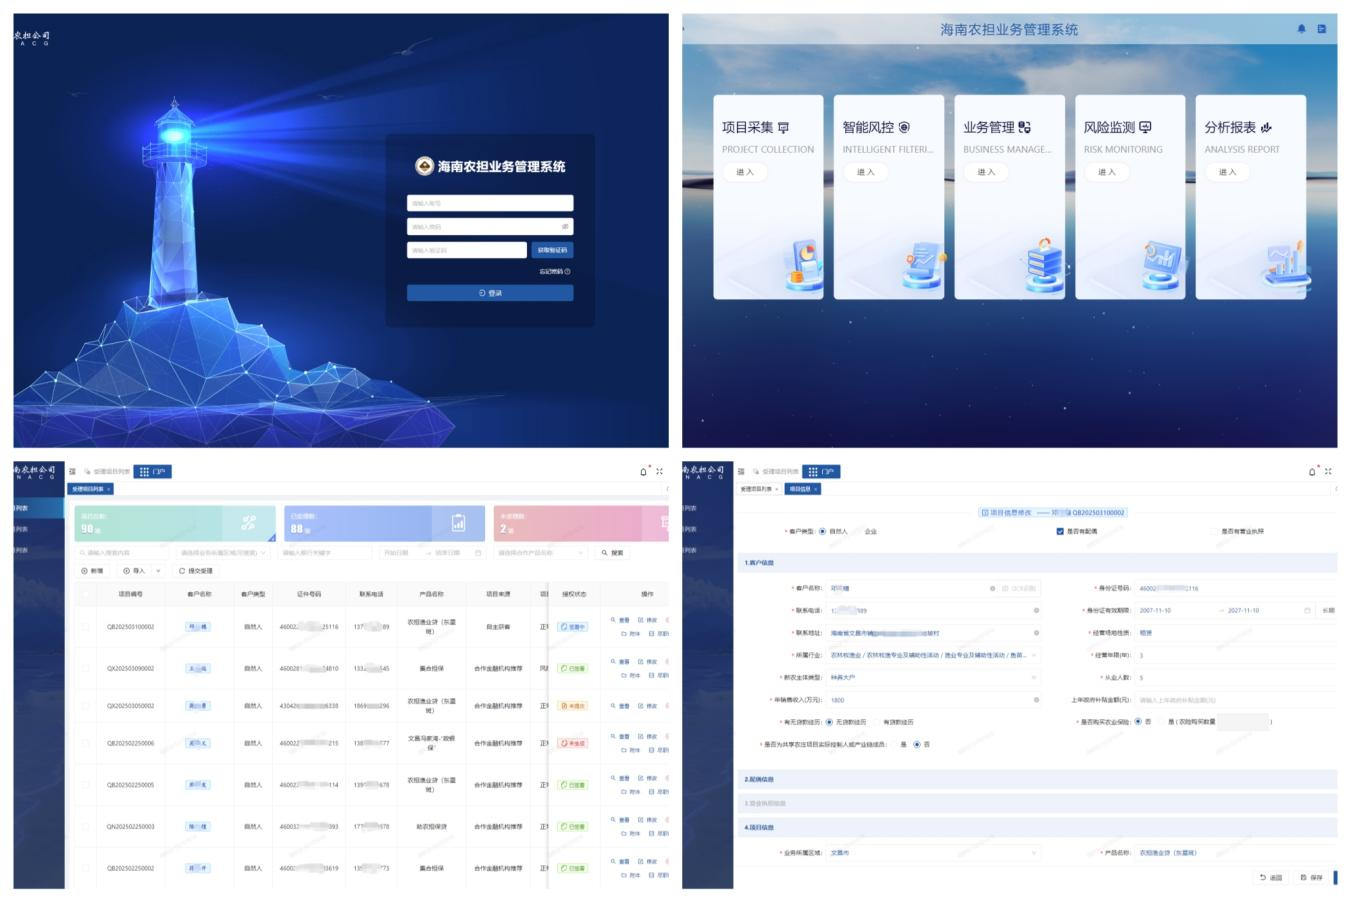Open the 业务所属区域 dropdown showing 文昌市

click(934, 853)
